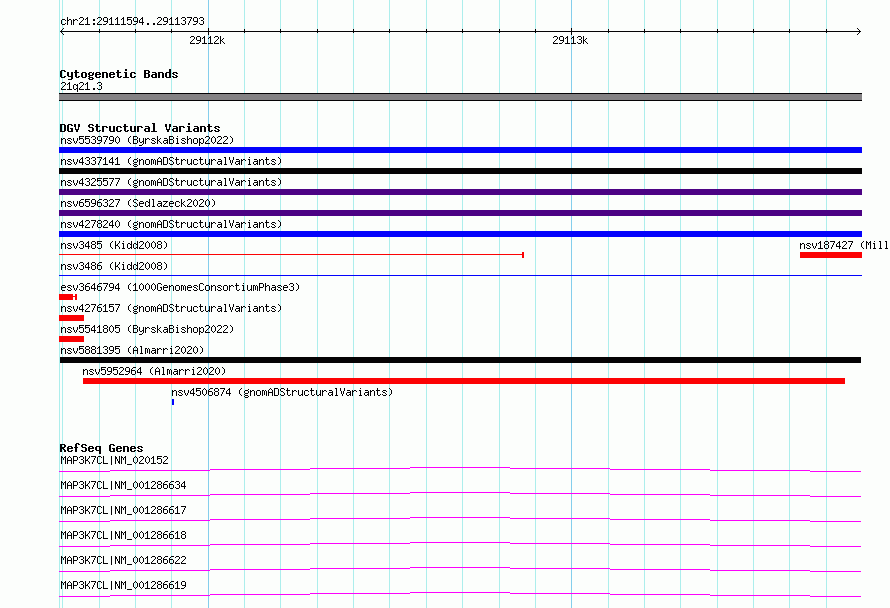
Task: Select the black nsv5881395 variant bar
Action: [x=460, y=360]
